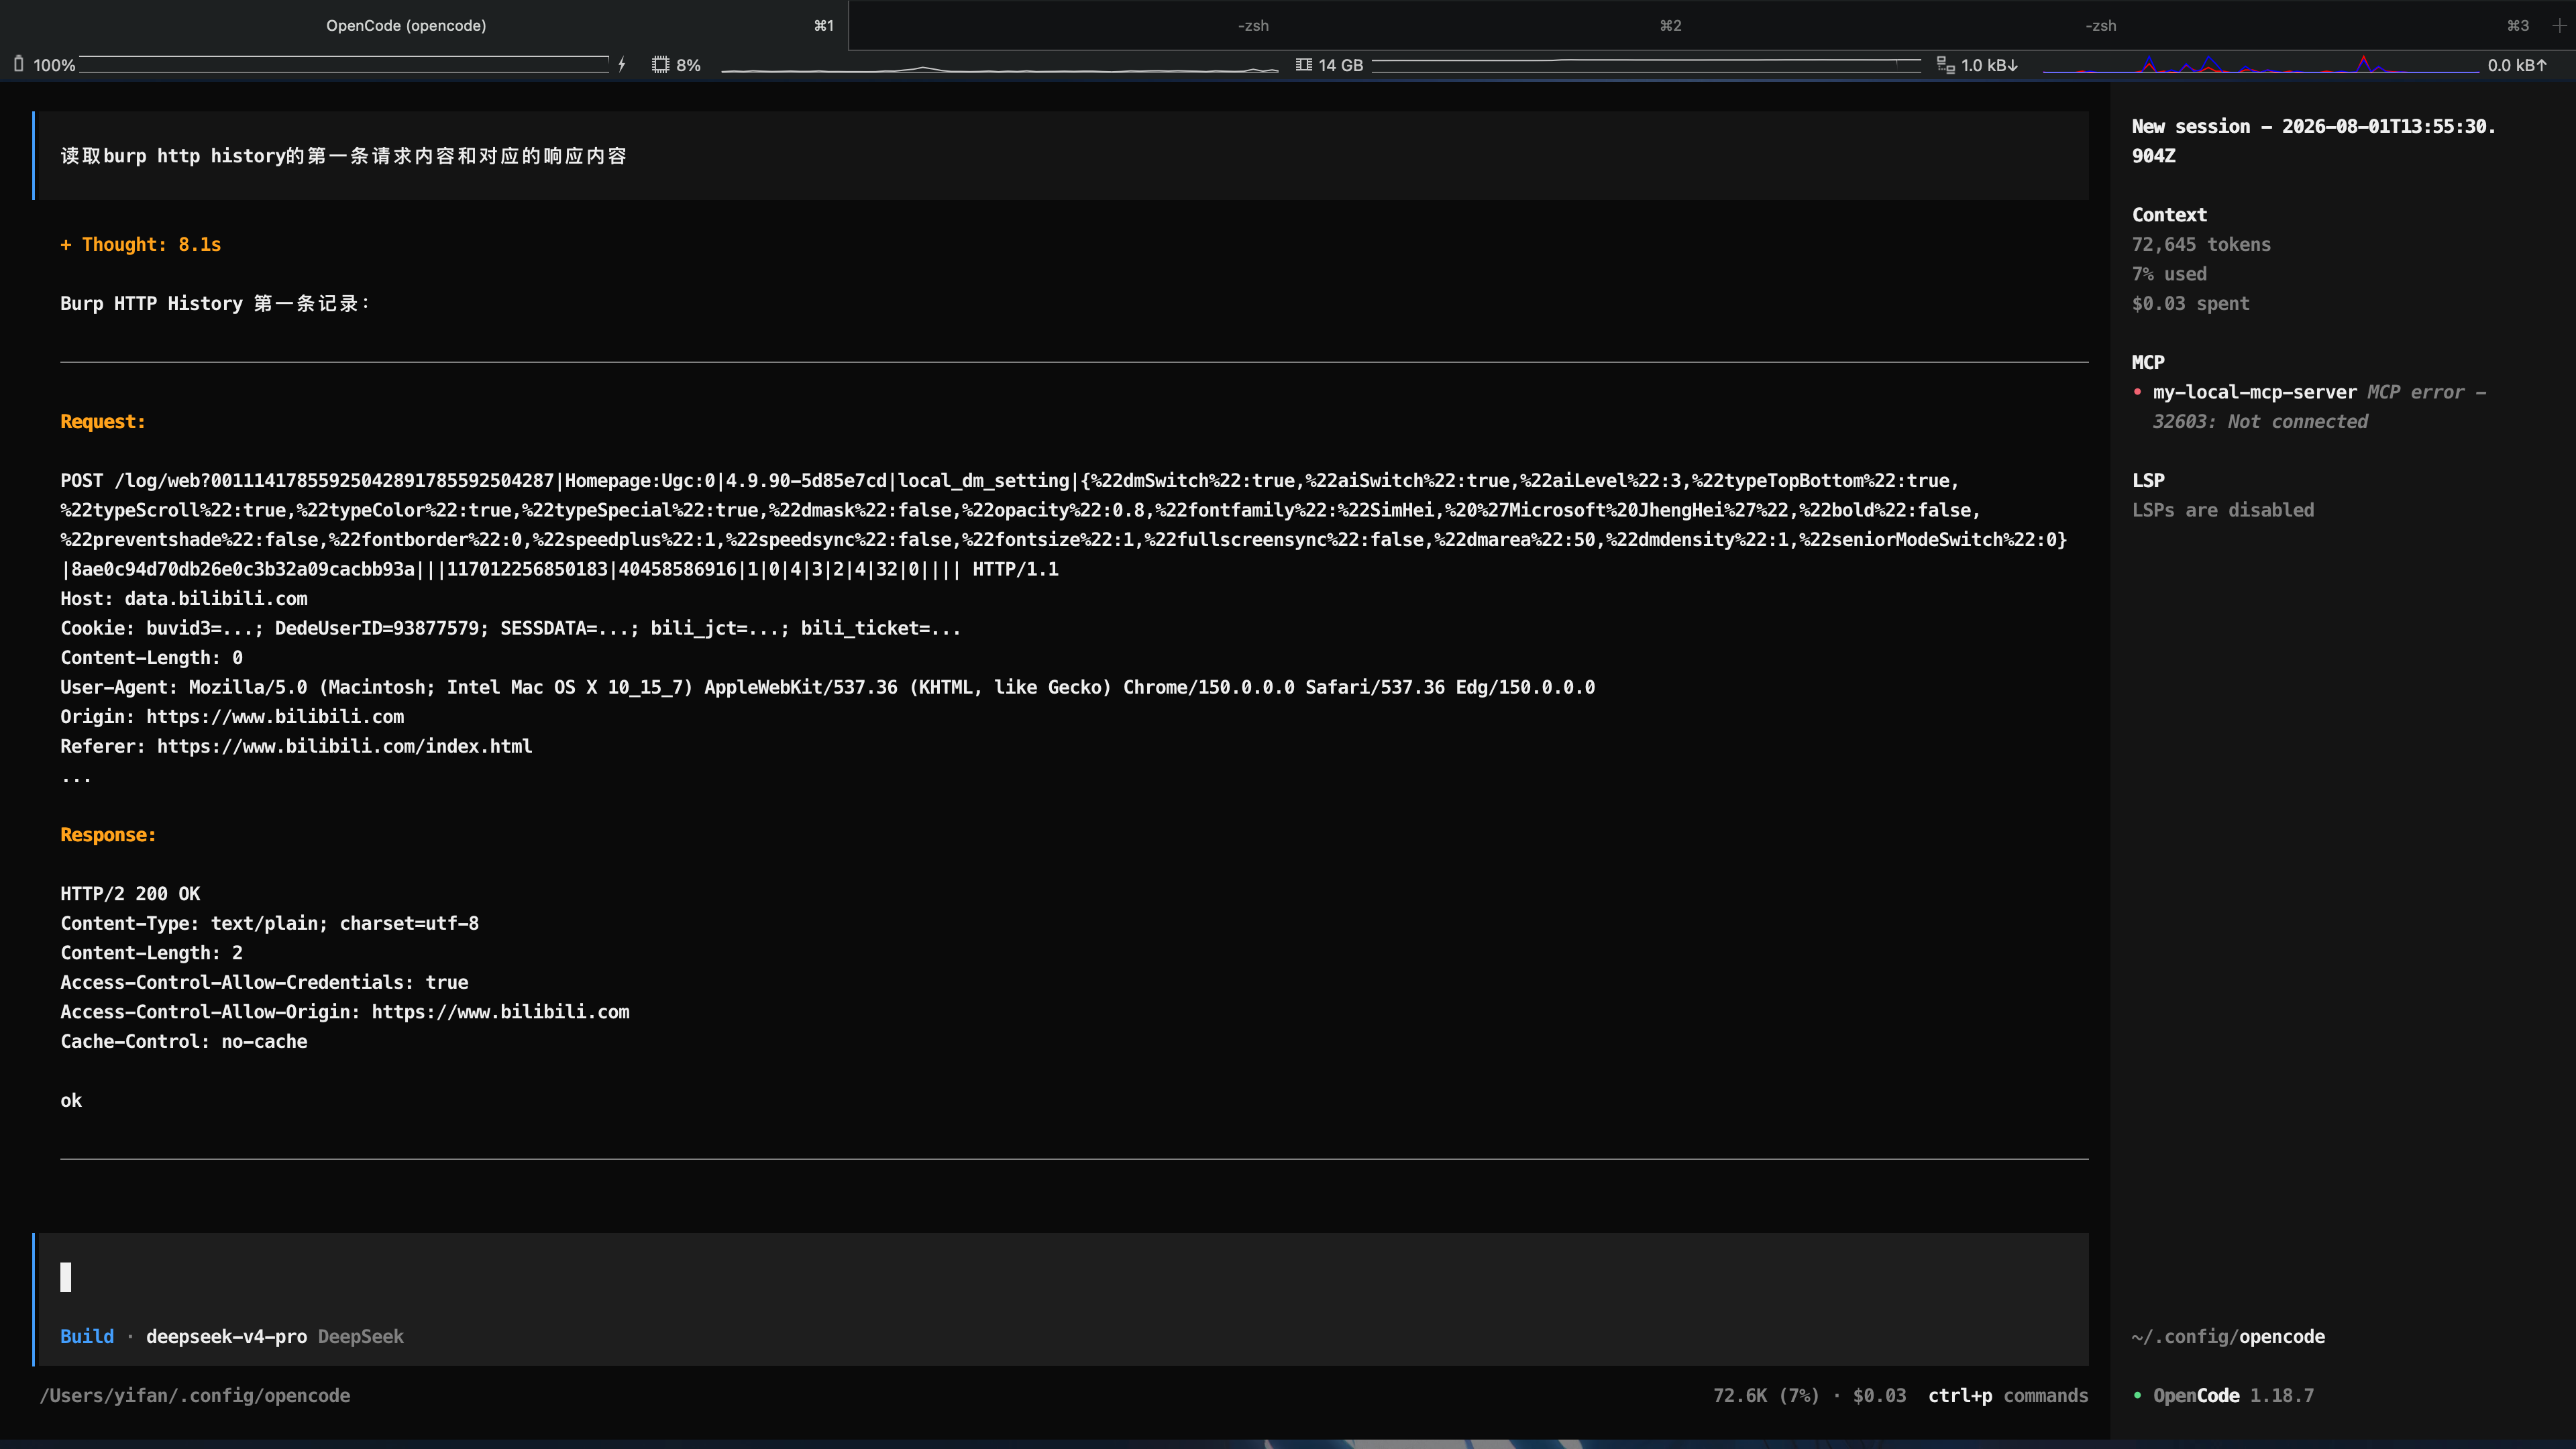Image resolution: width=2576 pixels, height=1449 pixels.
Task: Focus the prompt input field
Action: (1061, 1277)
